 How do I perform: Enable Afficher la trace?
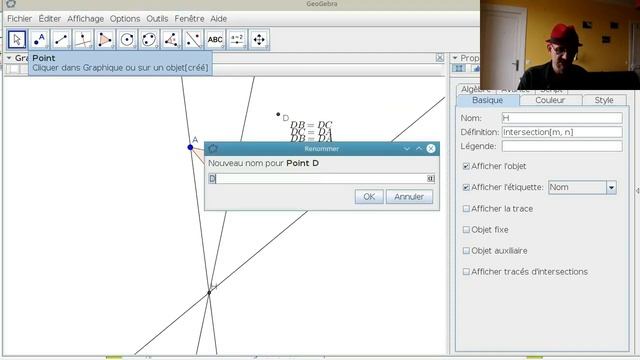click(x=466, y=209)
